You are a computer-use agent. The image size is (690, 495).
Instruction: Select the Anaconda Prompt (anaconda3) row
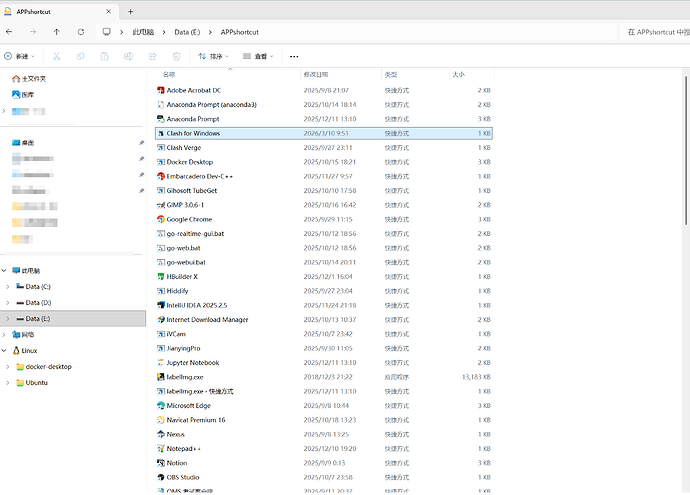324,105
